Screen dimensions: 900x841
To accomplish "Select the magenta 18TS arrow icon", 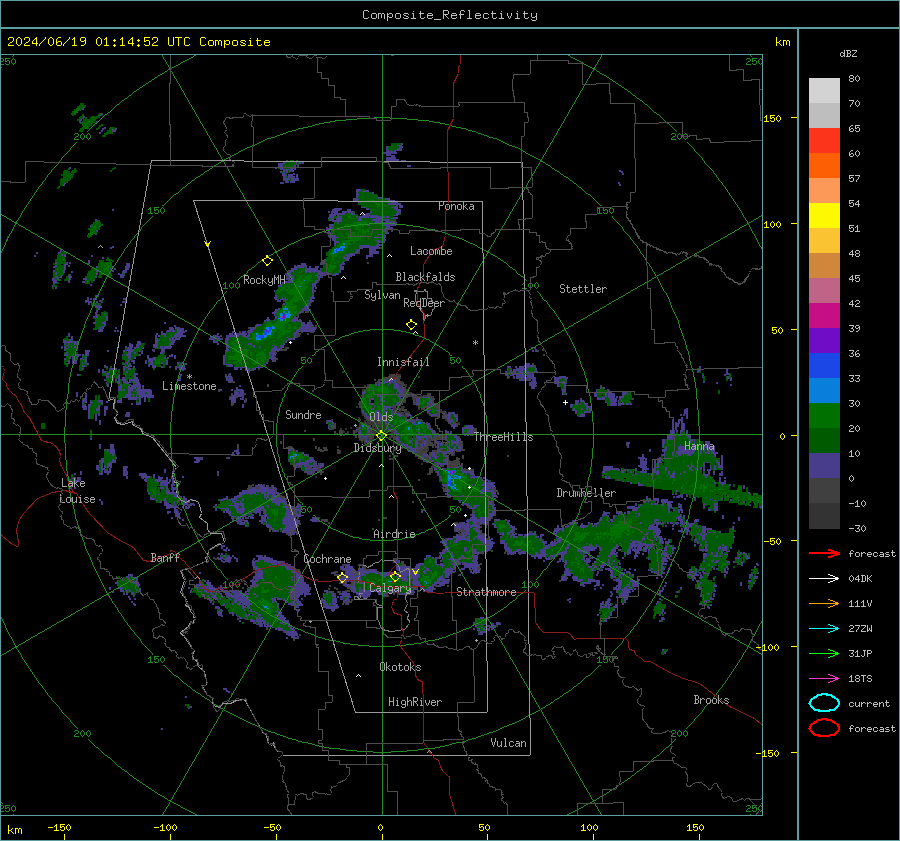I will [x=824, y=679].
